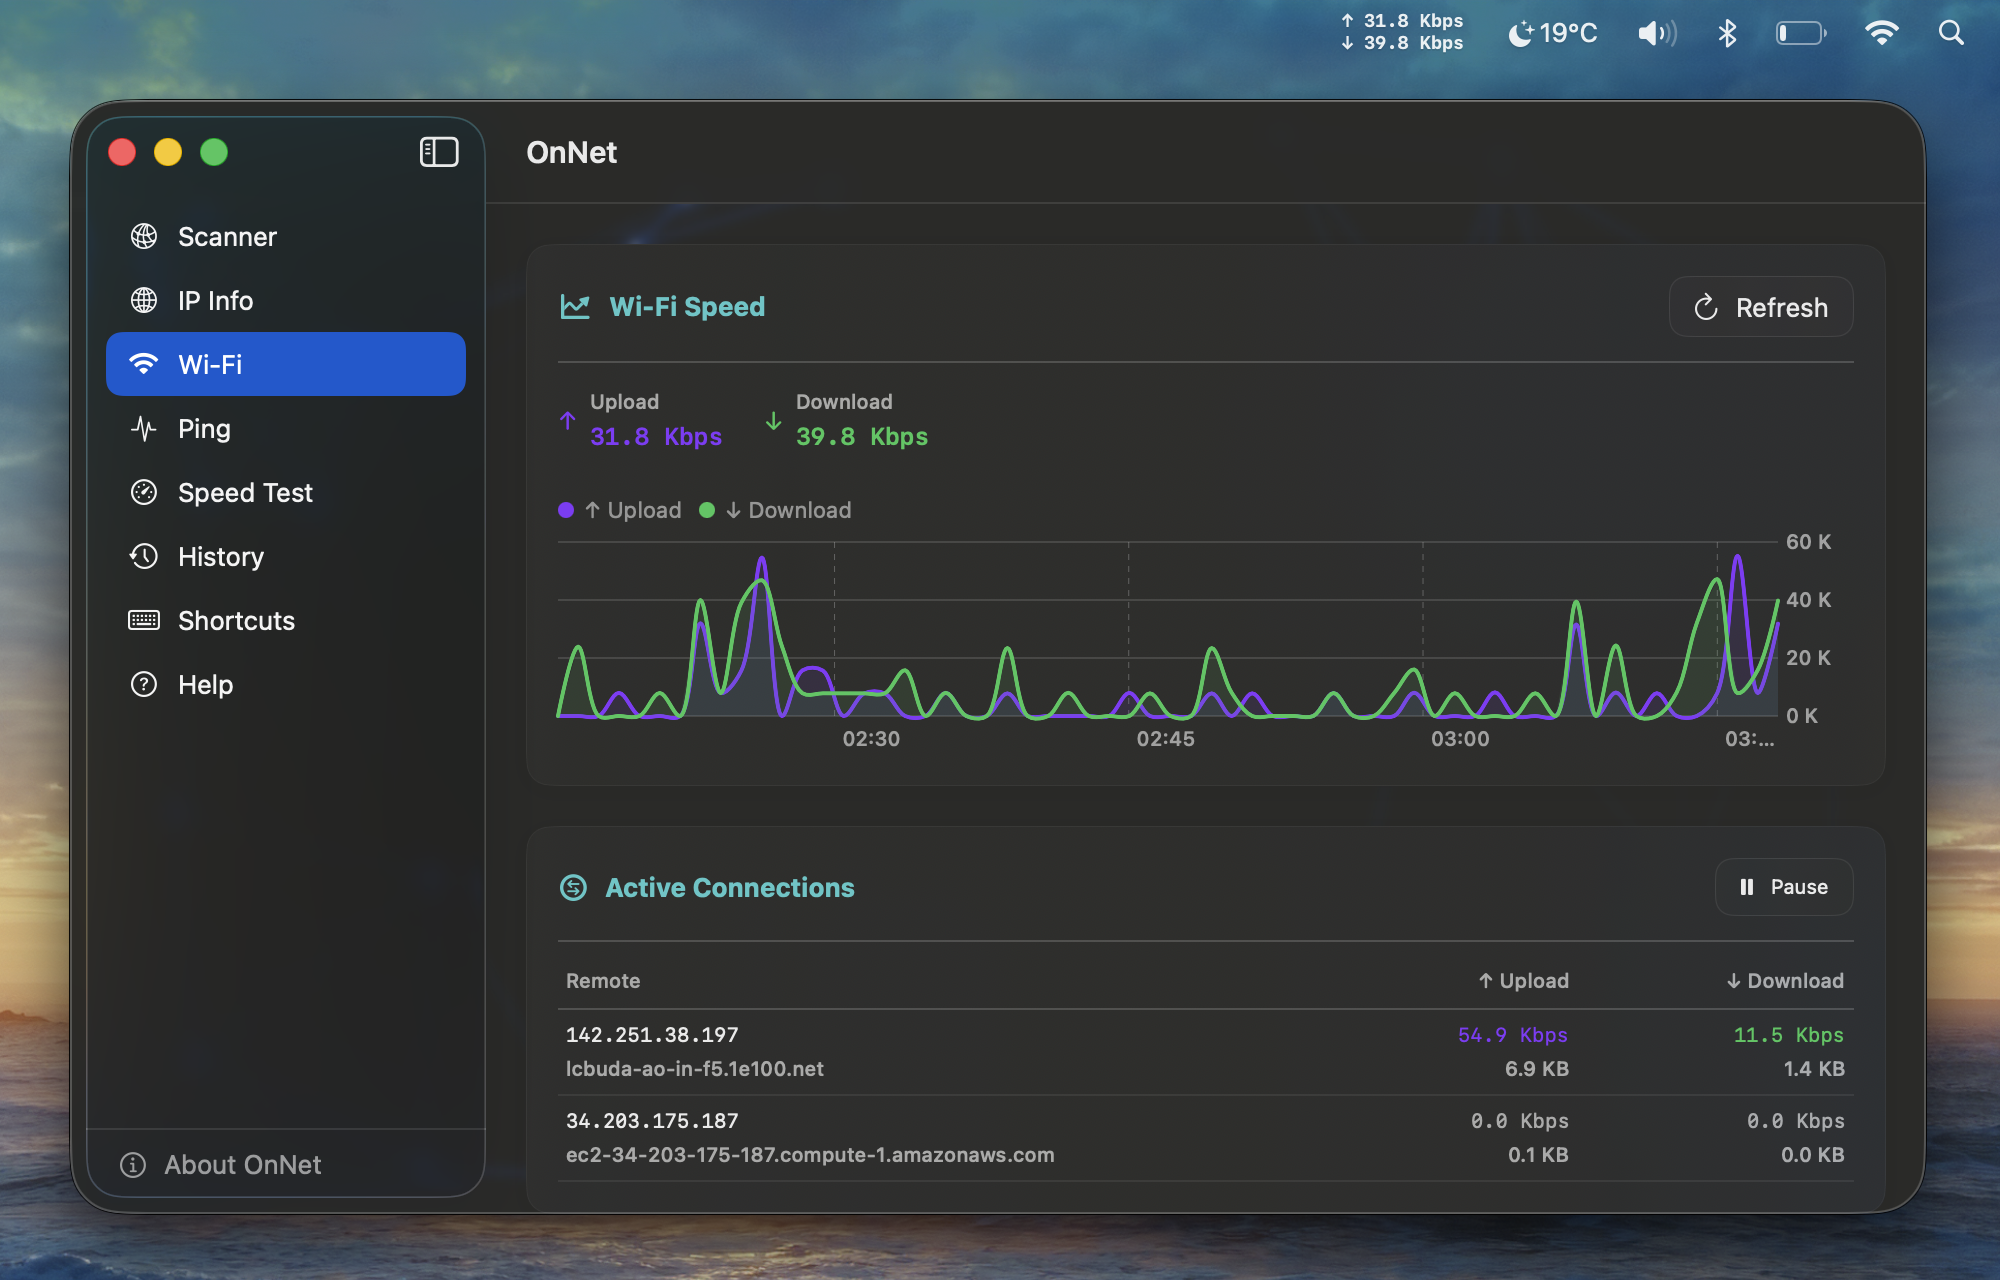Click the Wi-Fi Speed heading
This screenshot has height=1280, width=2000.
click(687, 307)
